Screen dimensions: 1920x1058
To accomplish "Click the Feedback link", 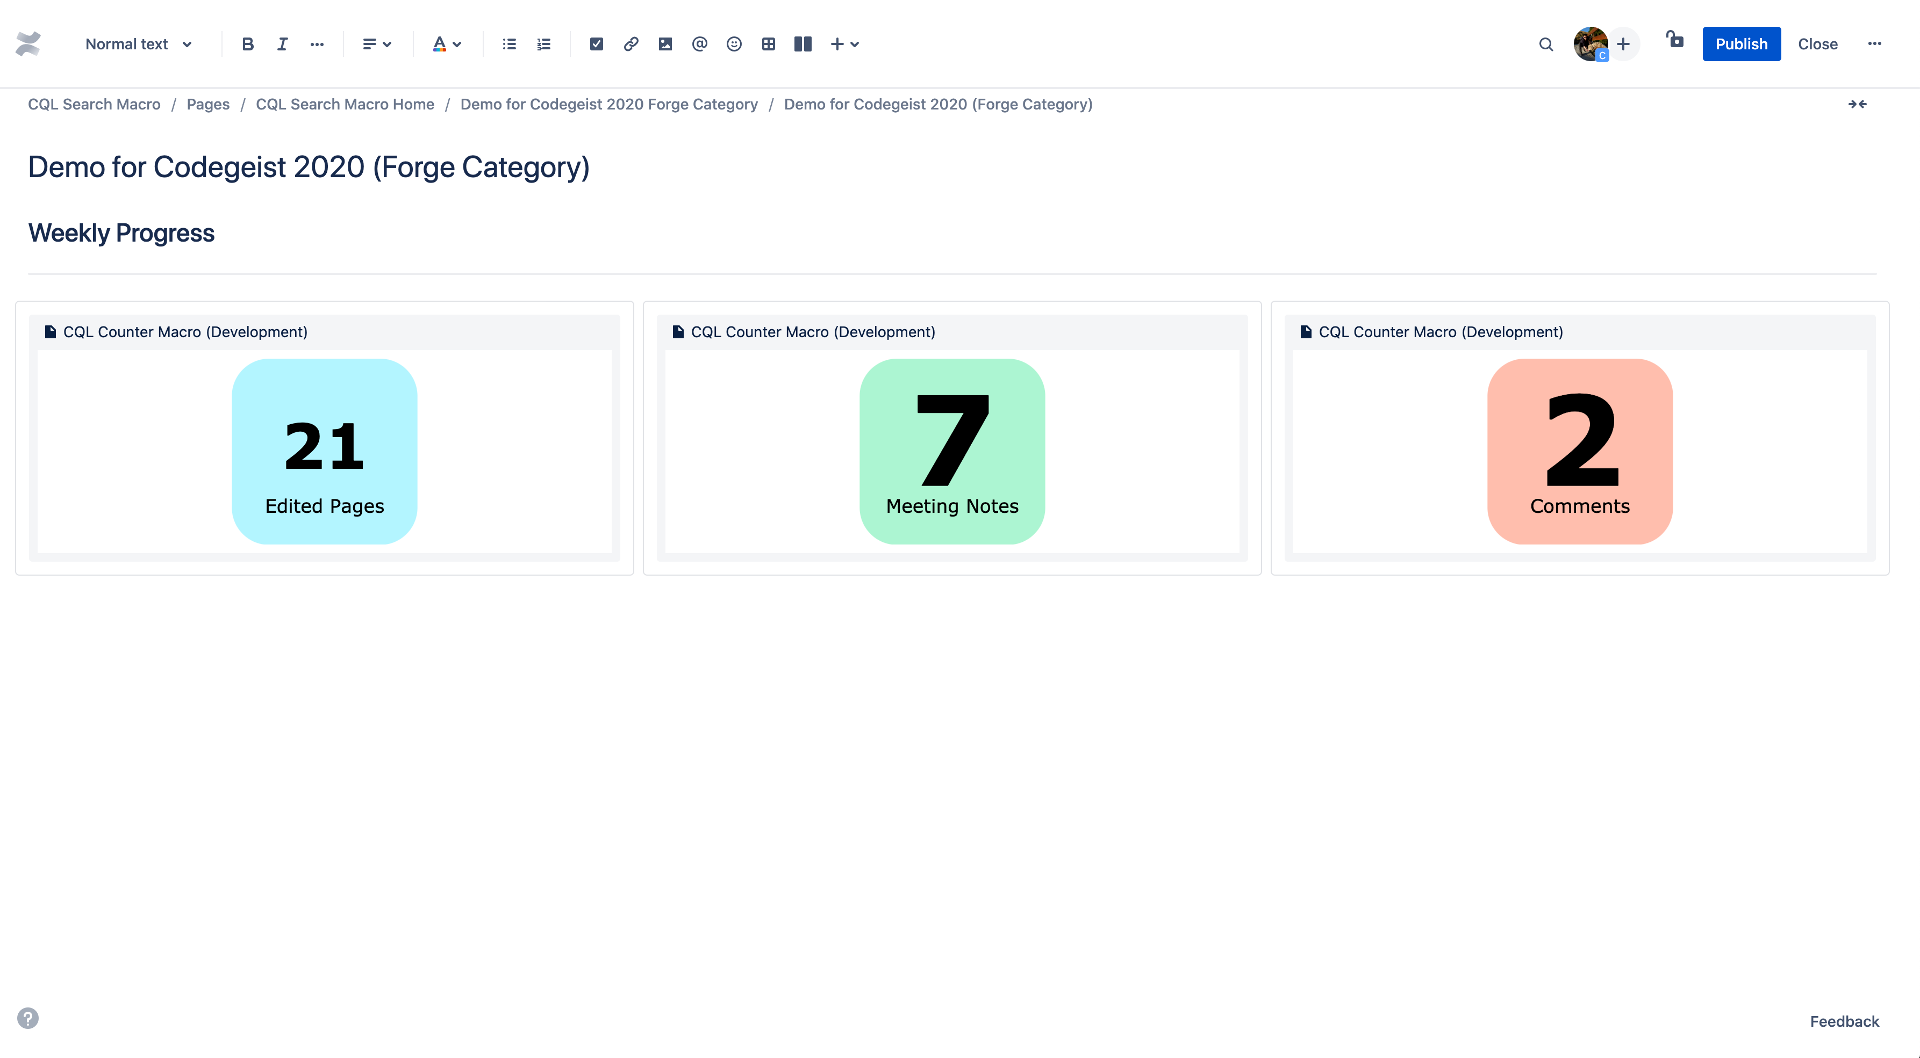I will tap(1844, 1021).
